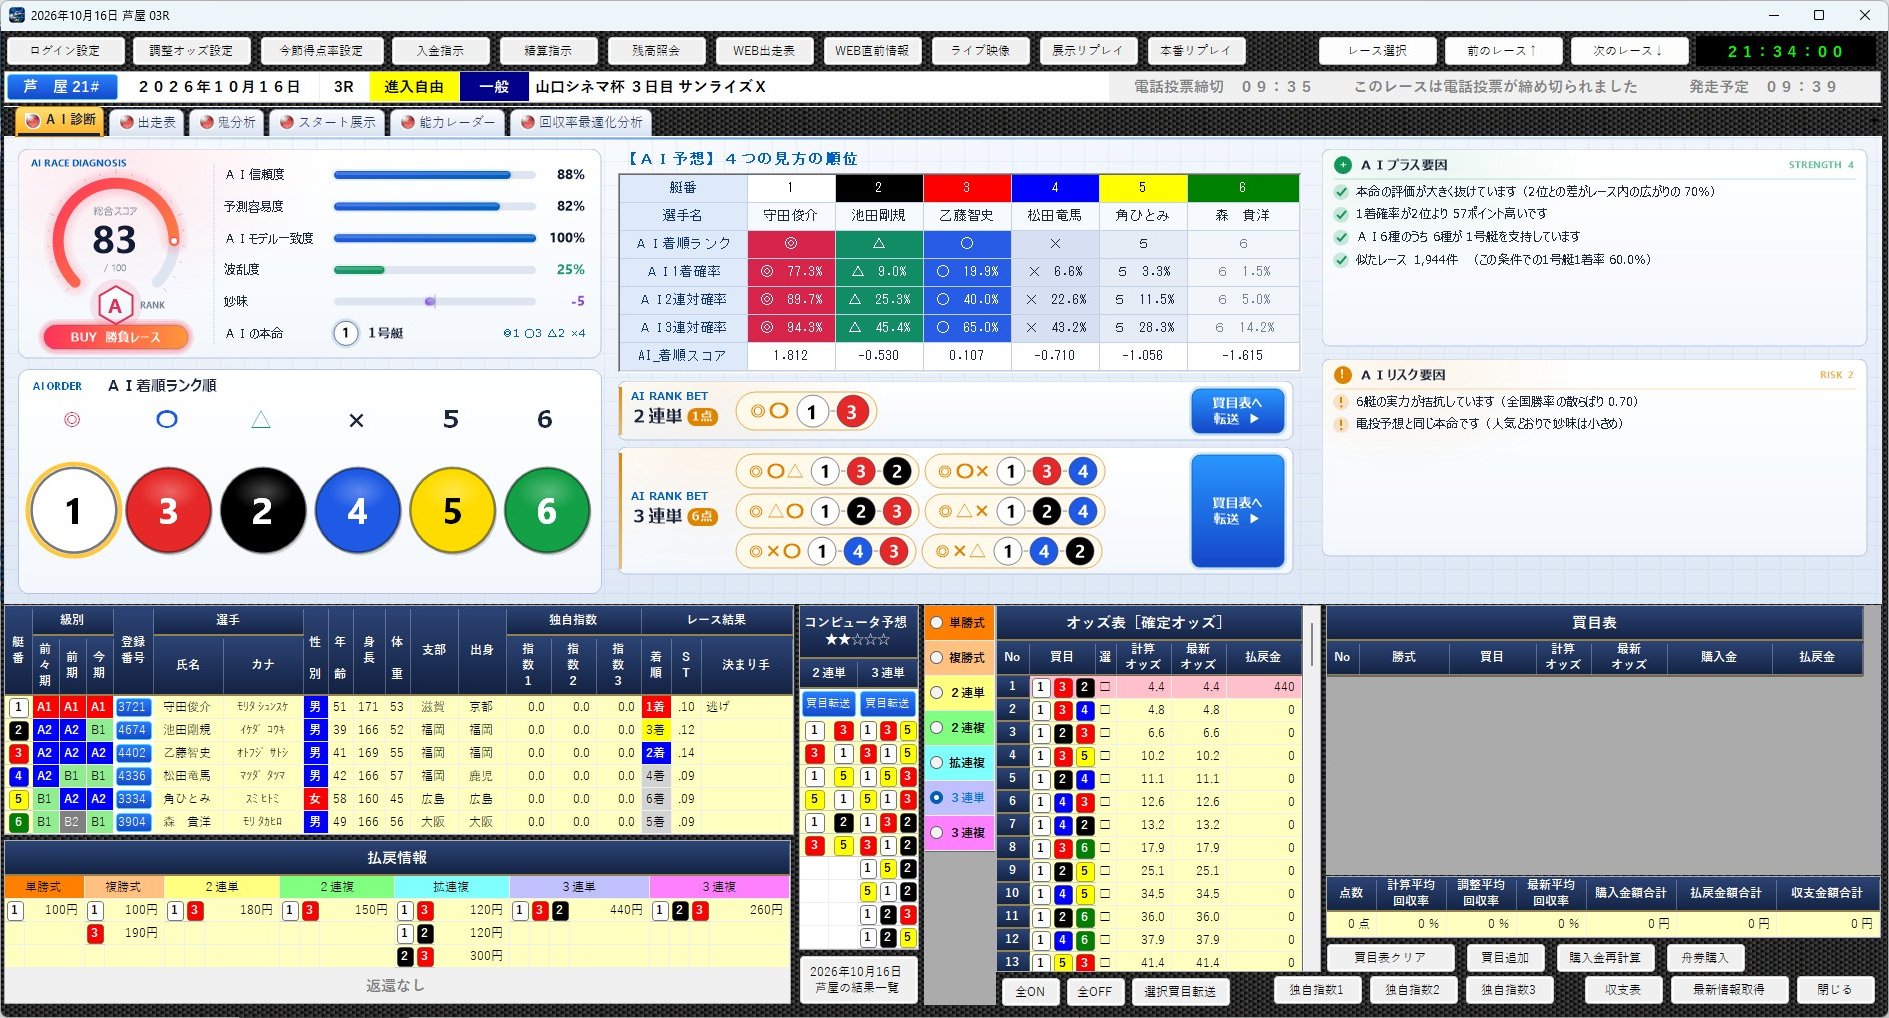Click the ログイン設定 button

coord(65,51)
